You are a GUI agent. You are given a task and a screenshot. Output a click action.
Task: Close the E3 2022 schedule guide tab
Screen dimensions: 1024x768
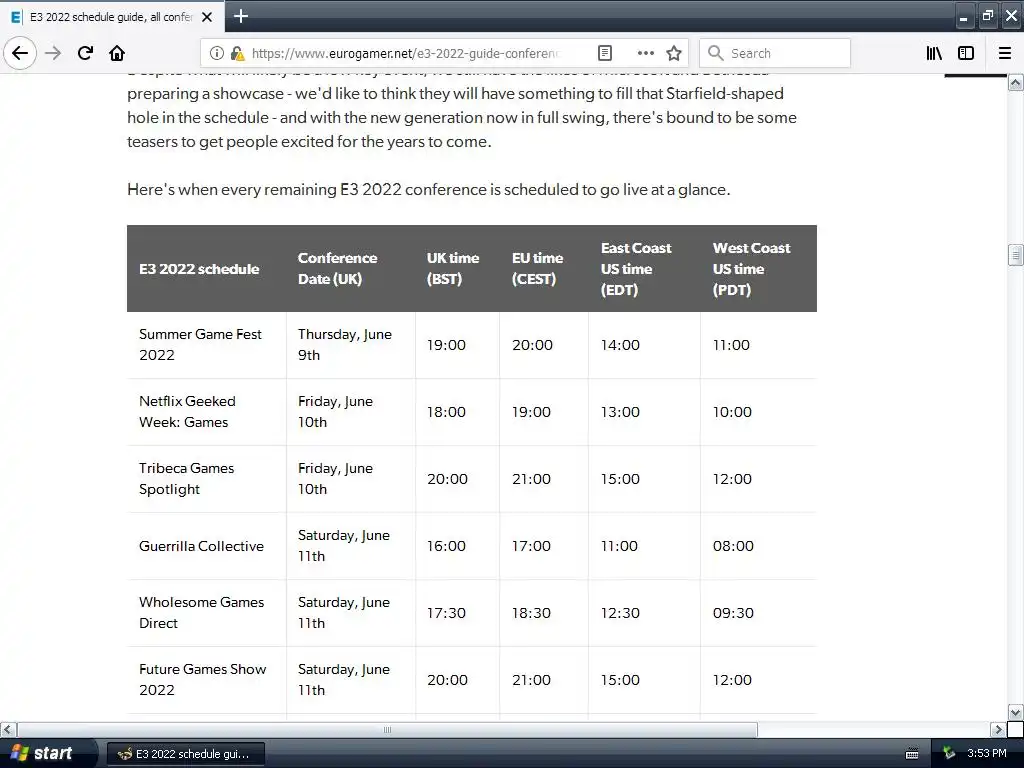pyautogui.click(x=207, y=17)
